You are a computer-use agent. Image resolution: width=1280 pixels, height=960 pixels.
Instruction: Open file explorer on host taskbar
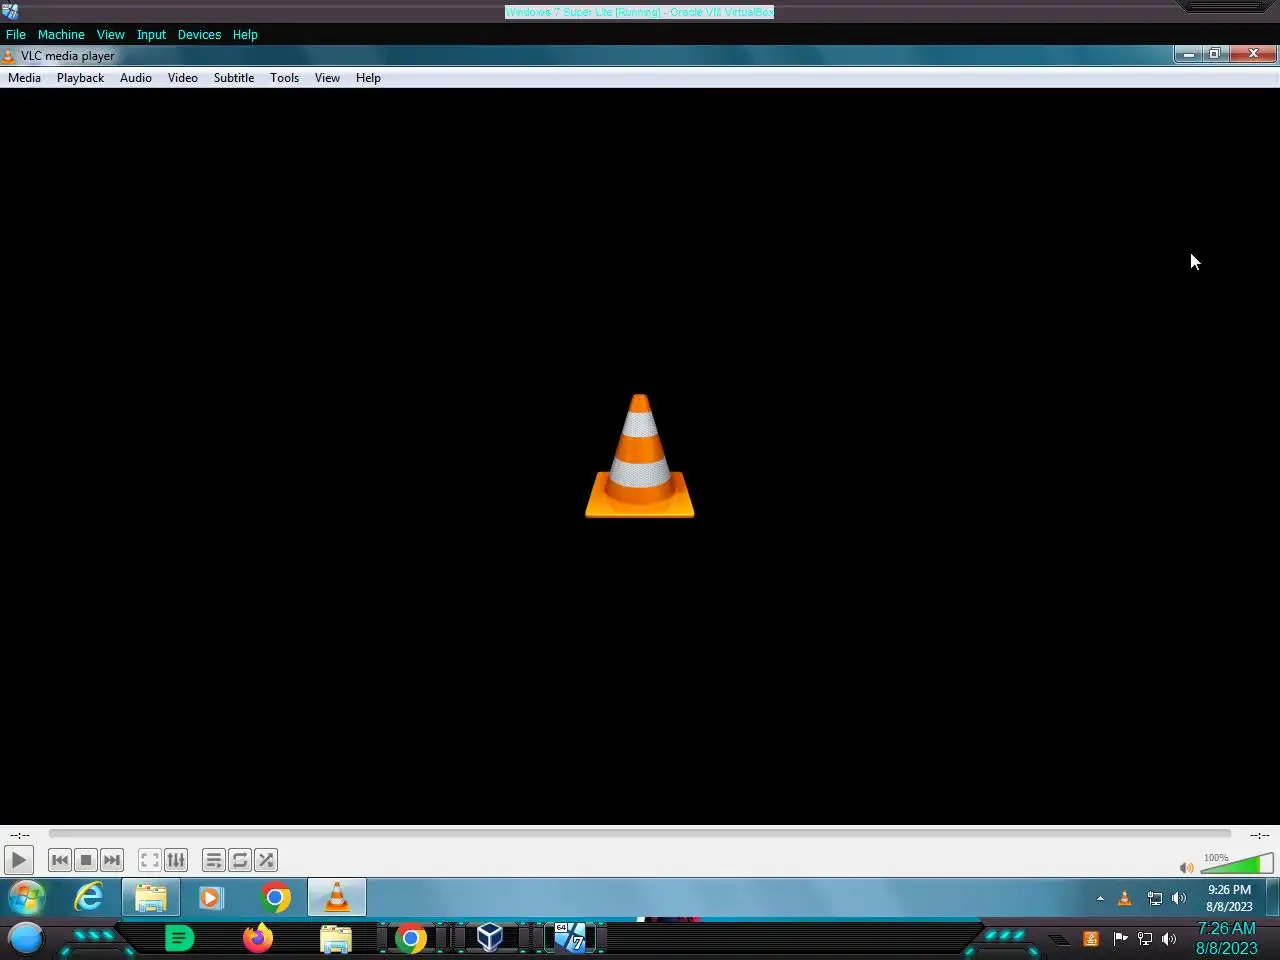pyautogui.click(x=336, y=938)
